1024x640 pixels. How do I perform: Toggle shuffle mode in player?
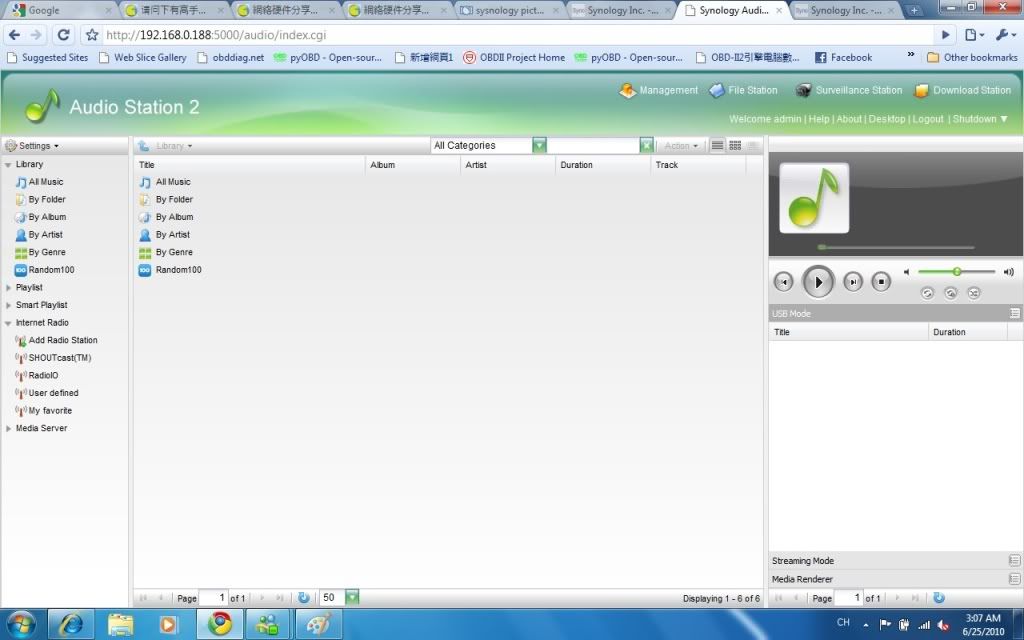click(x=974, y=293)
